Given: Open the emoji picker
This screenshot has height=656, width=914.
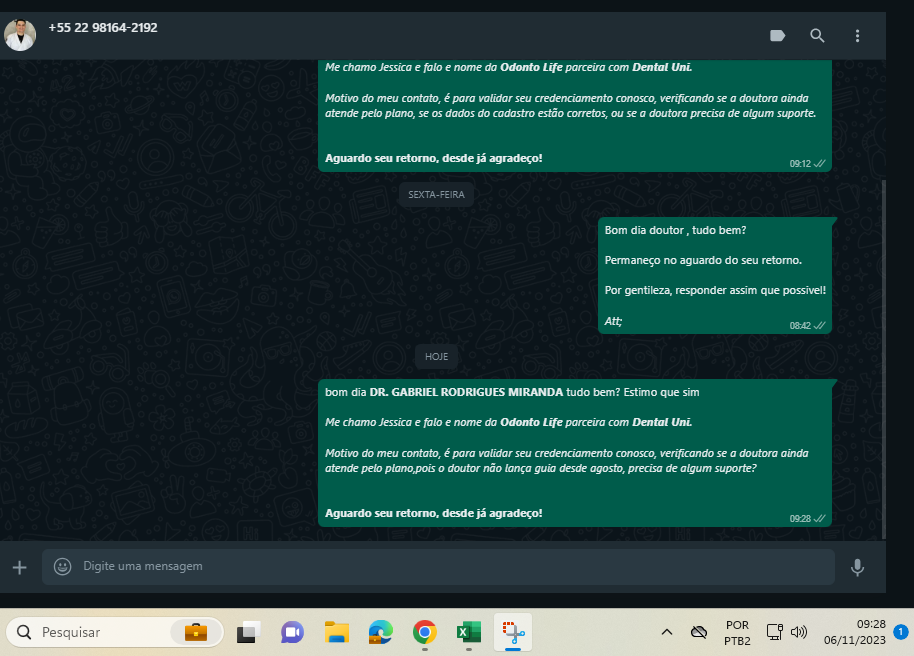Looking at the screenshot, I should pyautogui.click(x=62, y=566).
